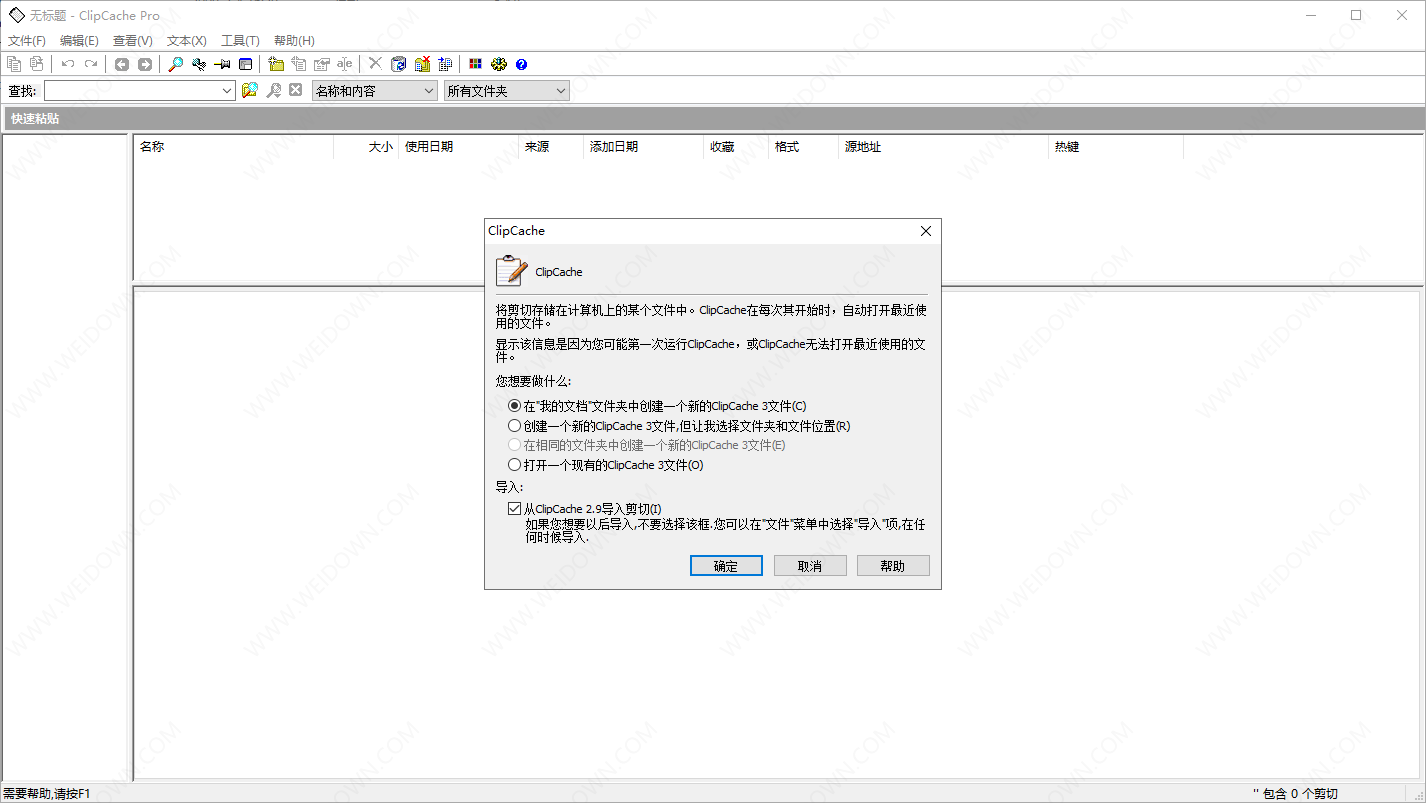Open the 名称和内容 dropdown

click(375, 91)
